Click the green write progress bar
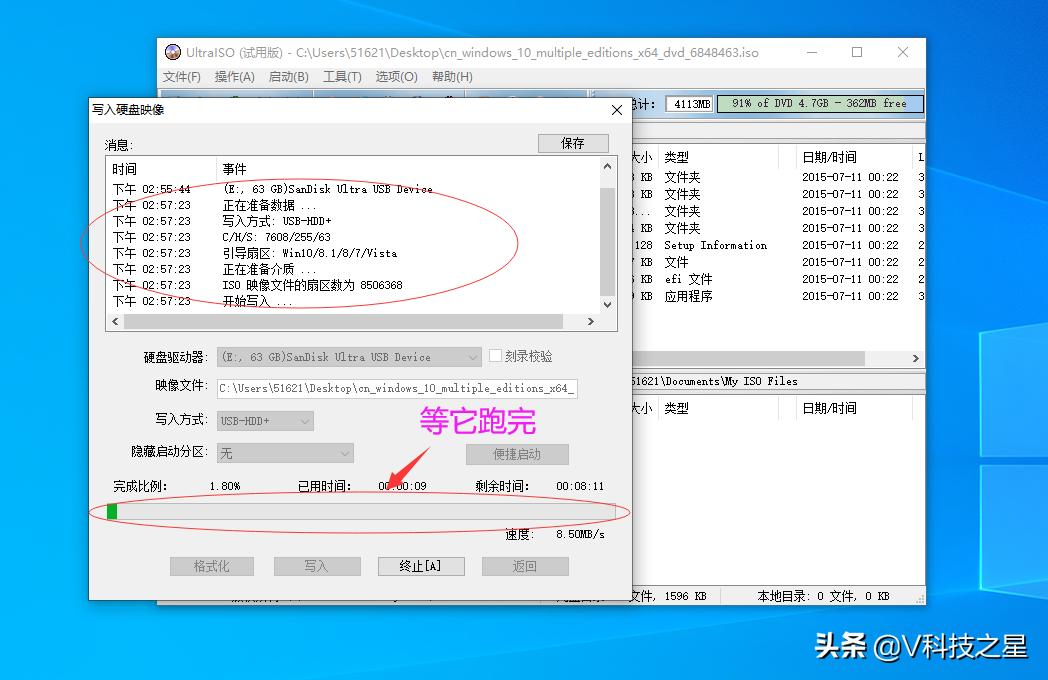Viewport: 1048px width, 680px height. tap(113, 511)
